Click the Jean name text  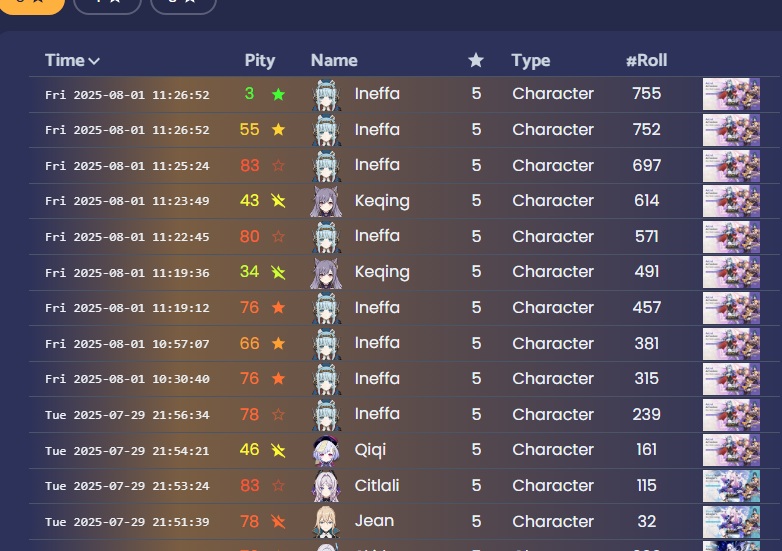374,521
